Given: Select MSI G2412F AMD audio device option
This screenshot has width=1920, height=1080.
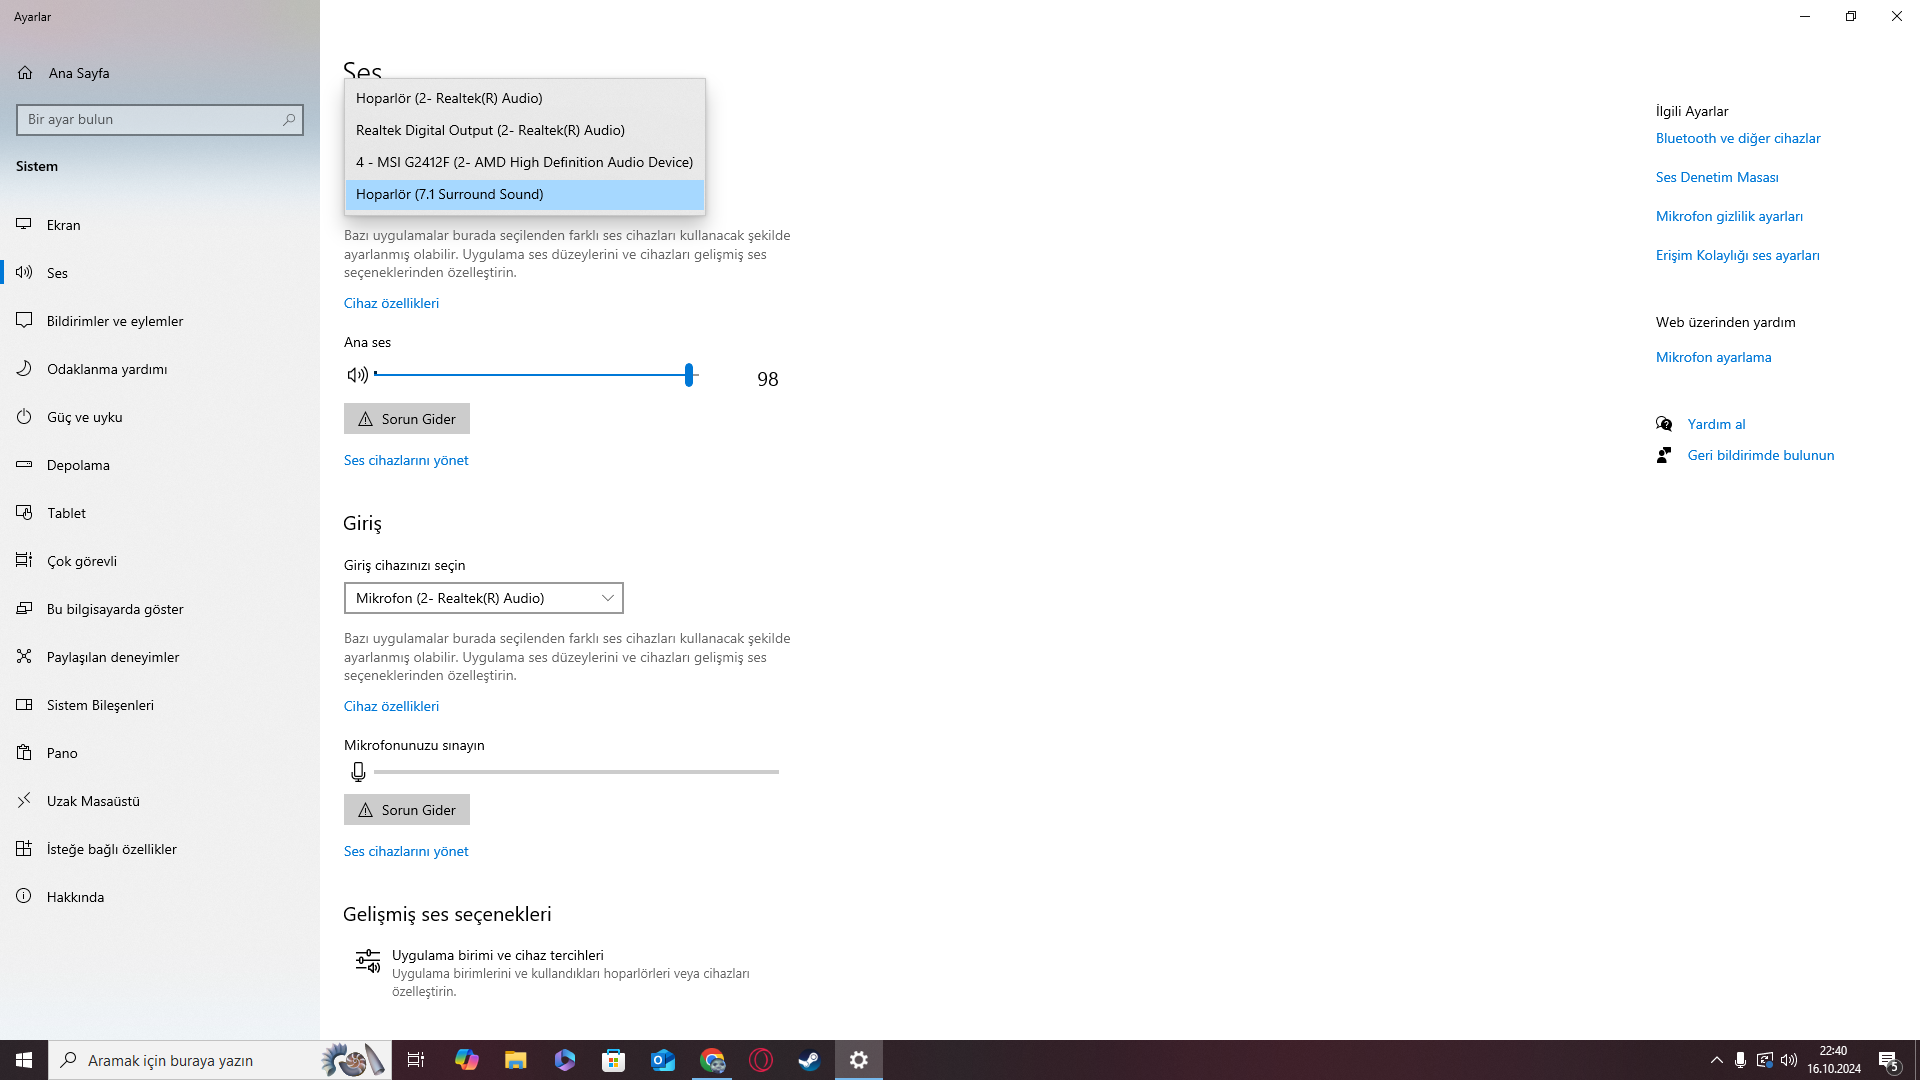Looking at the screenshot, I should (x=524, y=162).
